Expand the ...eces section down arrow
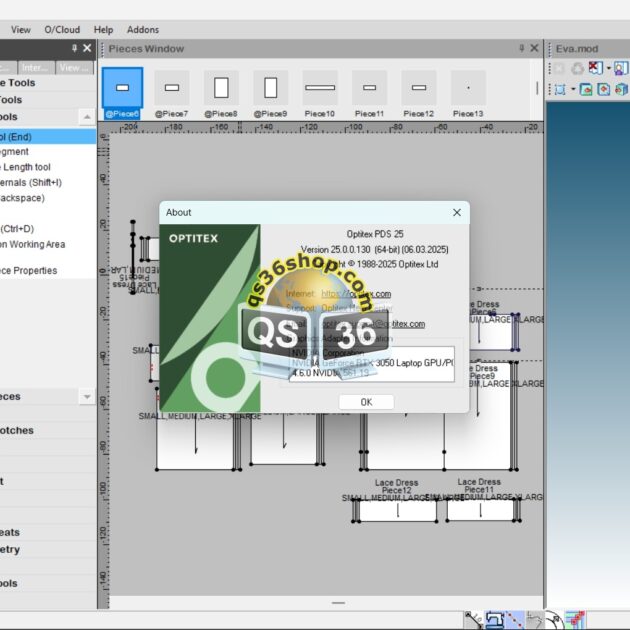This screenshot has width=630, height=630. click(87, 397)
